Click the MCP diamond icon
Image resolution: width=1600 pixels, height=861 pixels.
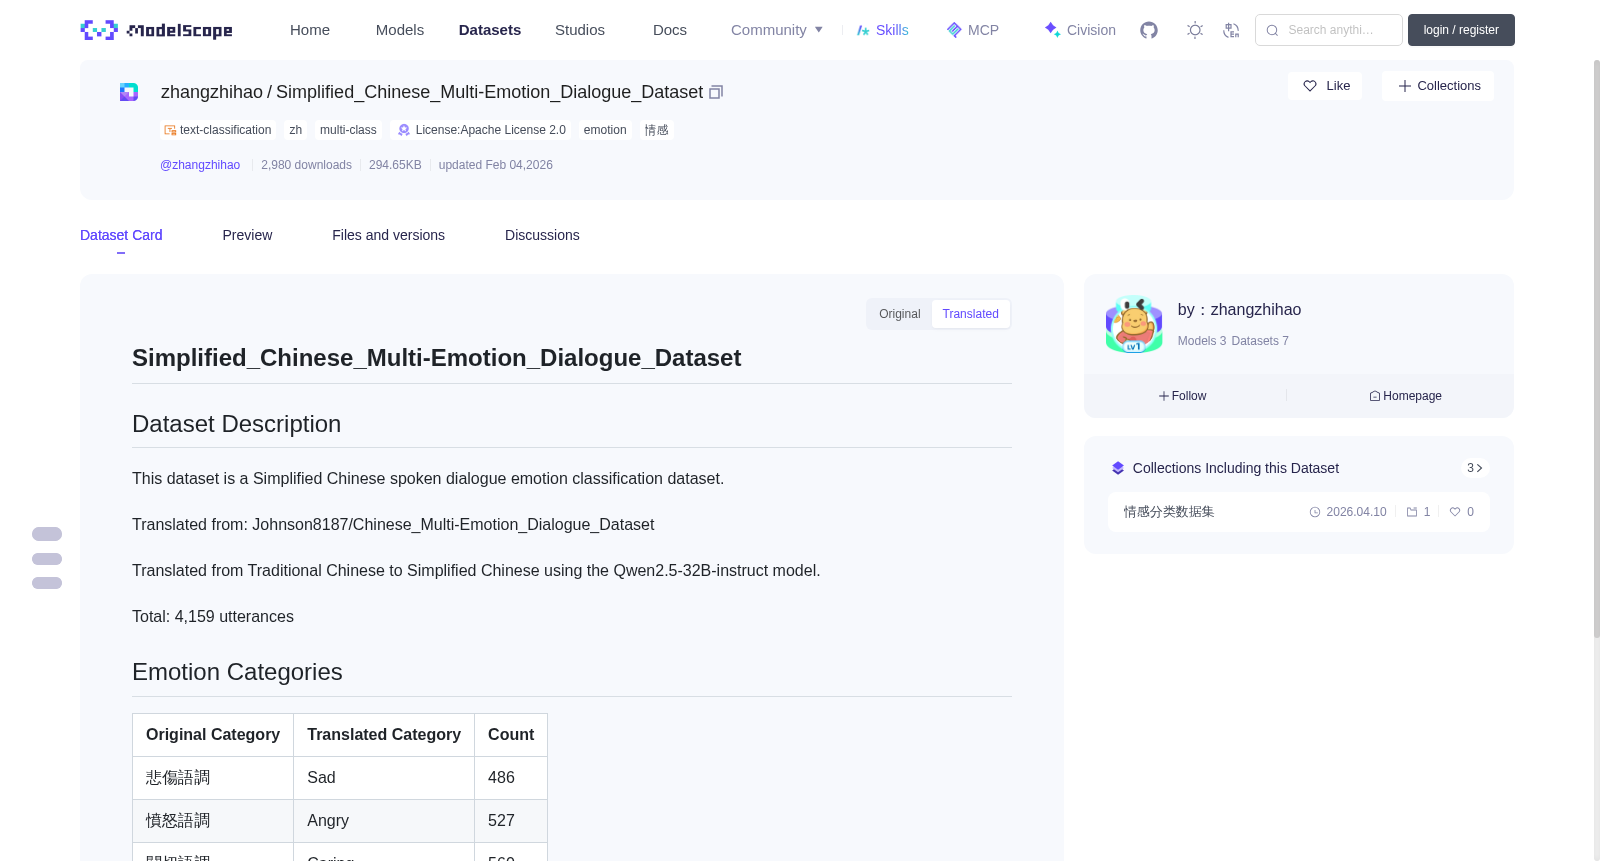click(954, 30)
